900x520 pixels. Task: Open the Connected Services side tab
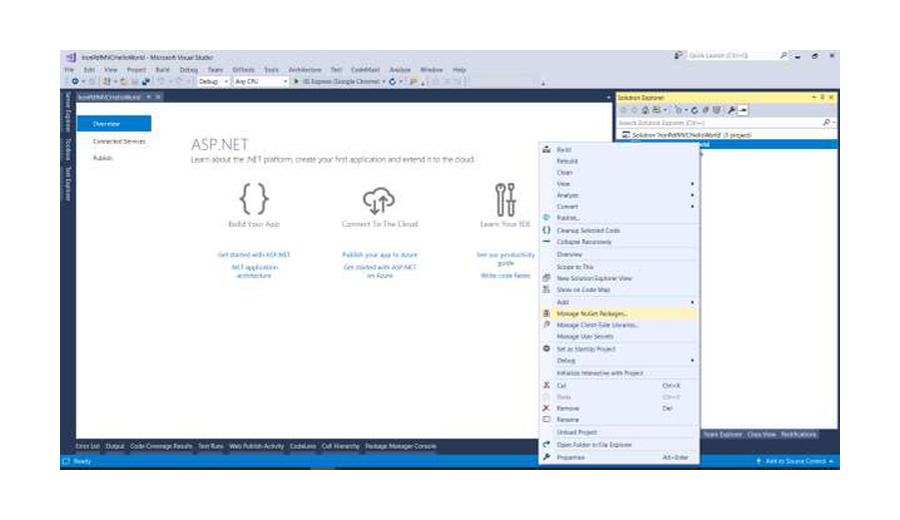pyautogui.click(x=119, y=141)
